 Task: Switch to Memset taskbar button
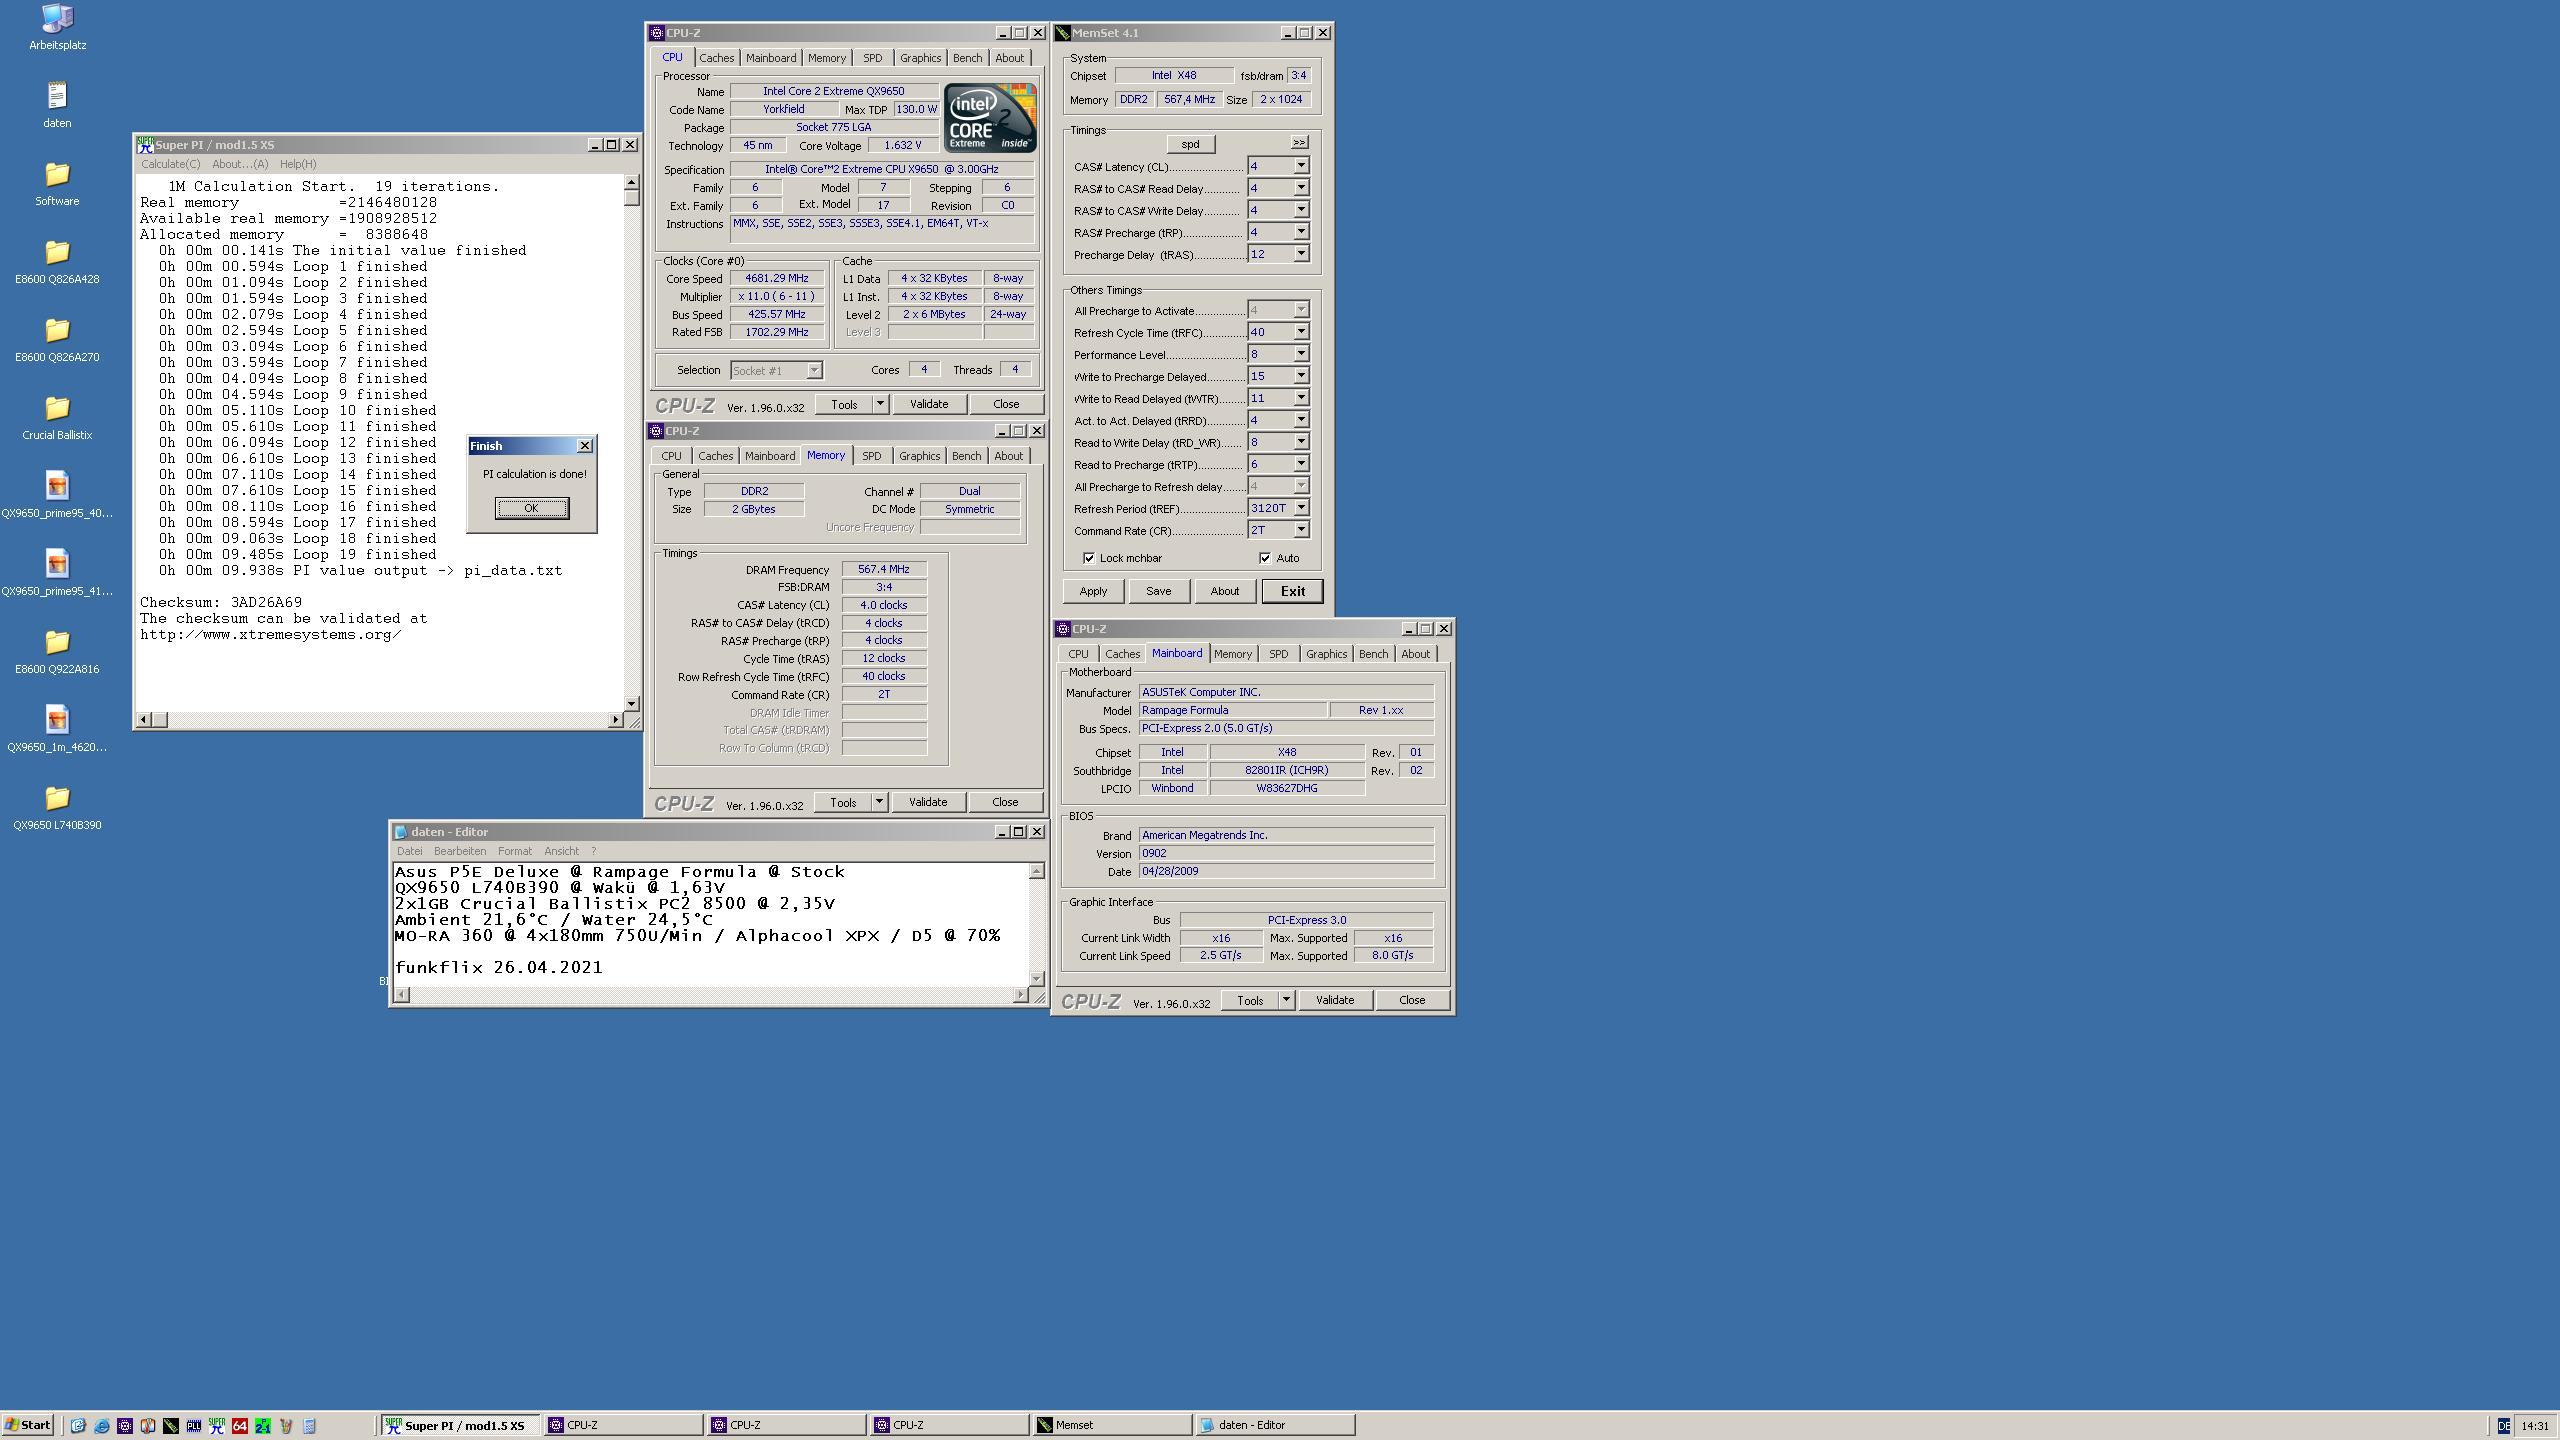click(1111, 1426)
